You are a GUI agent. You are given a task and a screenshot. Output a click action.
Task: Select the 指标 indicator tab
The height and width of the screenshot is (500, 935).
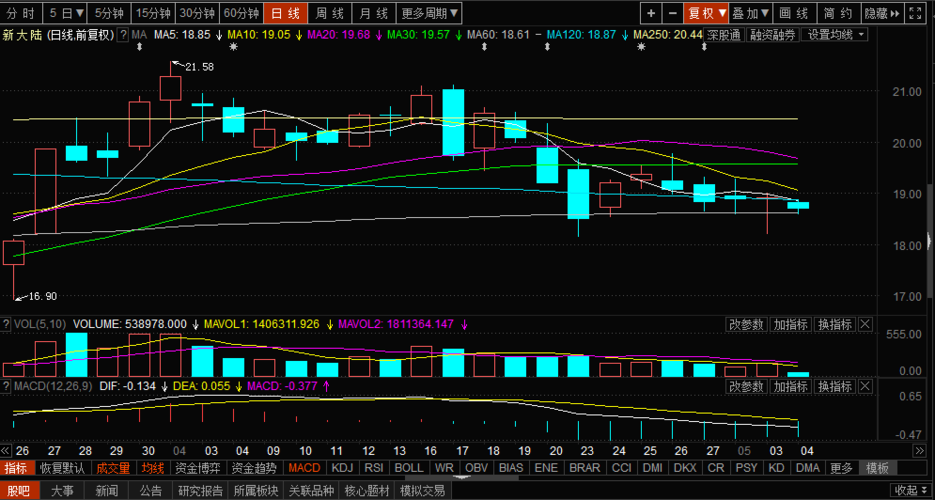tap(16, 468)
